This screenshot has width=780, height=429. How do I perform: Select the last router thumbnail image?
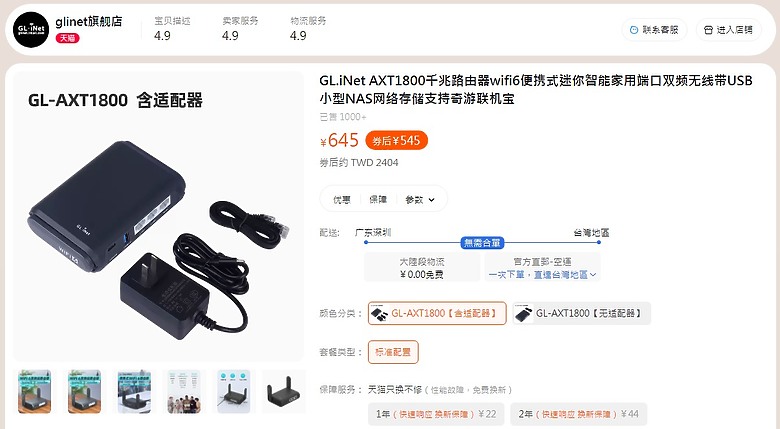[284, 392]
